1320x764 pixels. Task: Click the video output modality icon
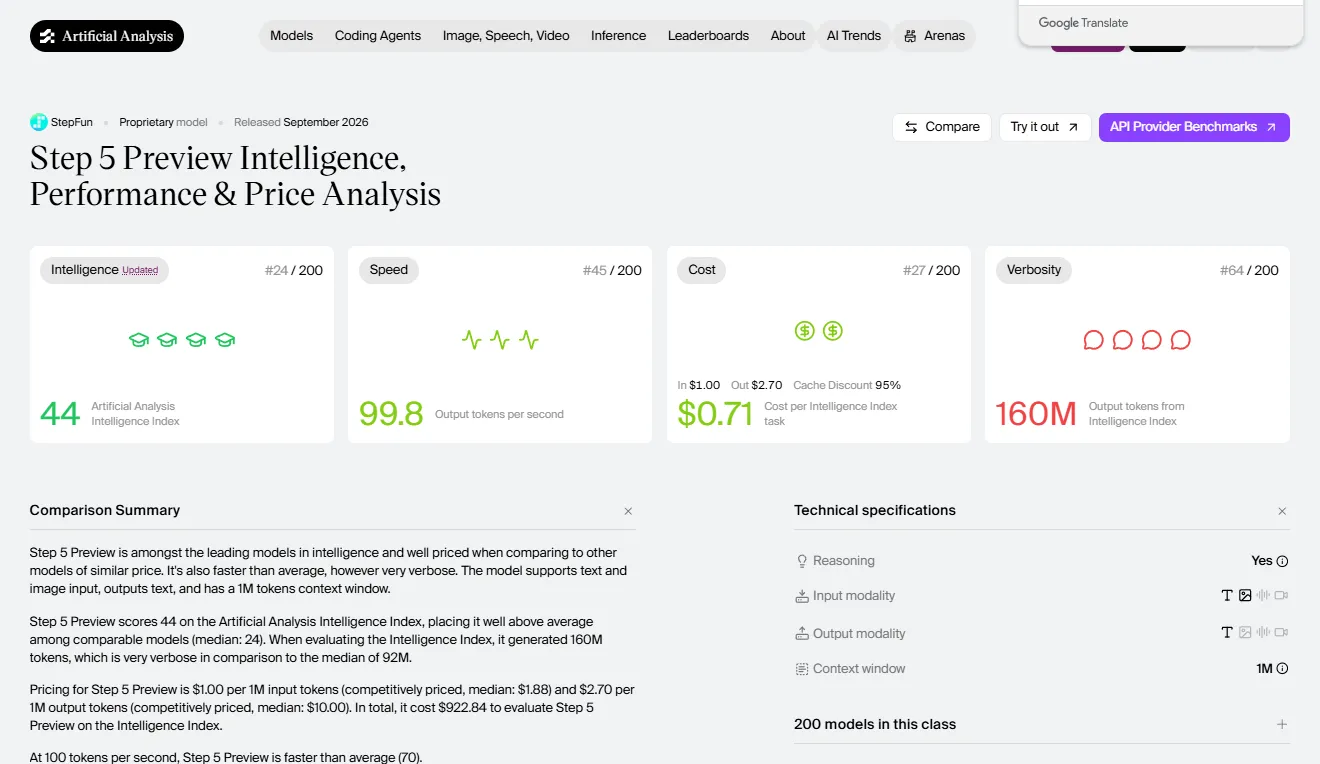pos(1282,633)
